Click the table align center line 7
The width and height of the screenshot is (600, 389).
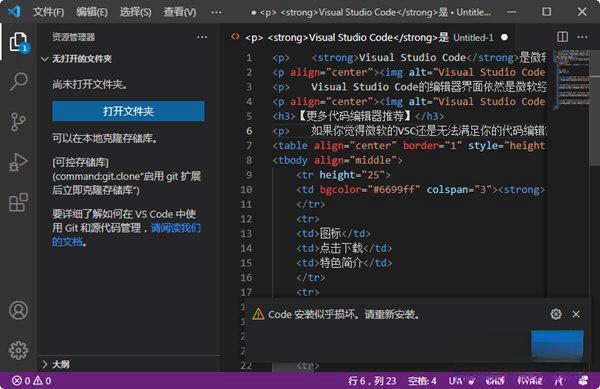(409, 146)
